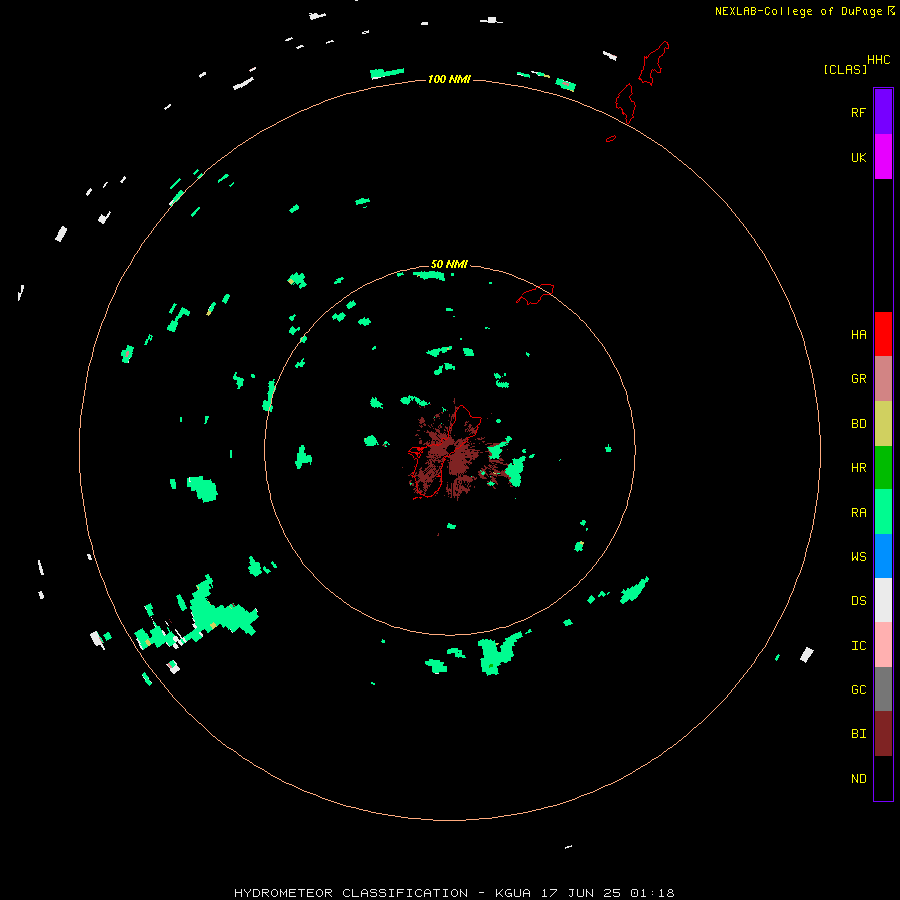
Task: Click the BI legend label
Action: click(858, 734)
